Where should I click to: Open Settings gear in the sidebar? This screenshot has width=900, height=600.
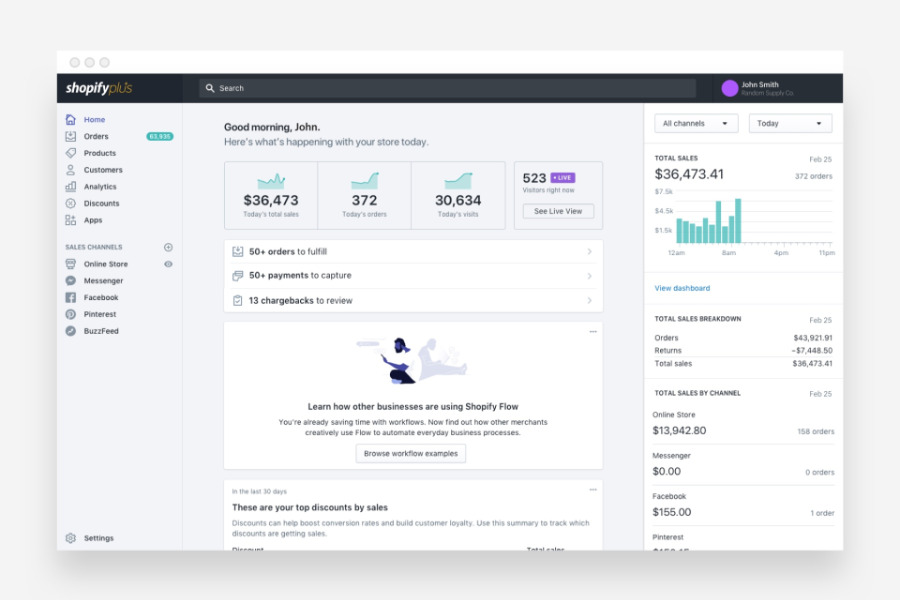click(x=70, y=538)
